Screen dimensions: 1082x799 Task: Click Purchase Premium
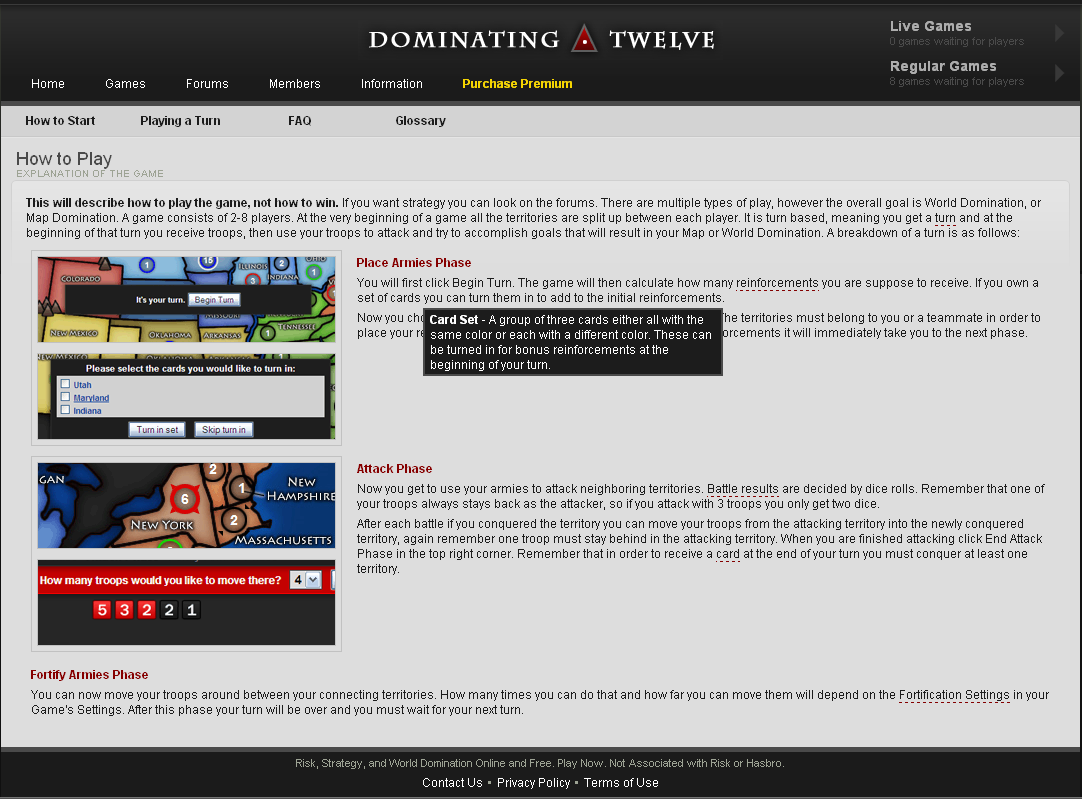click(517, 83)
